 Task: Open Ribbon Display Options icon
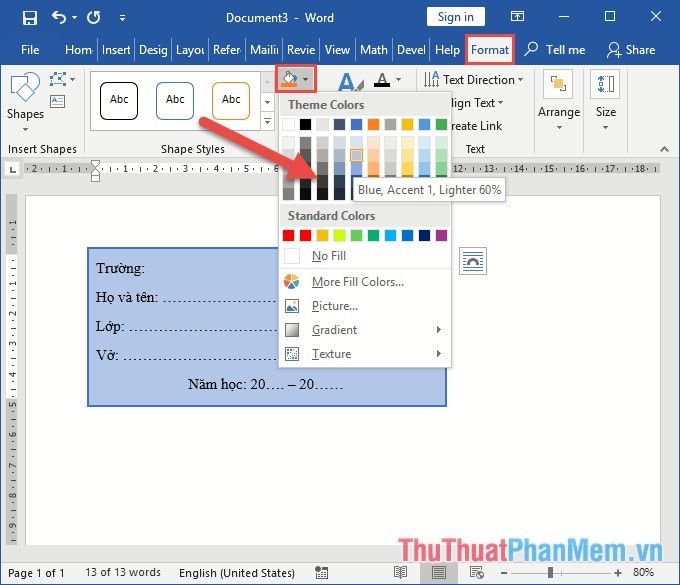point(517,16)
